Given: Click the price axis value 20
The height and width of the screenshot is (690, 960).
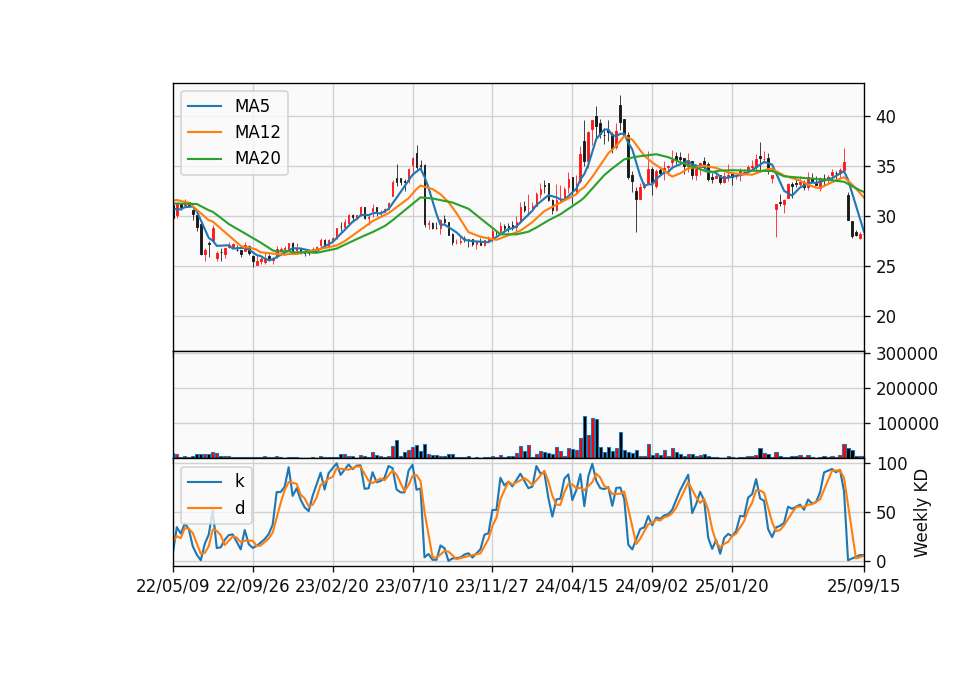Looking at the screenshot, I should 886,317.
